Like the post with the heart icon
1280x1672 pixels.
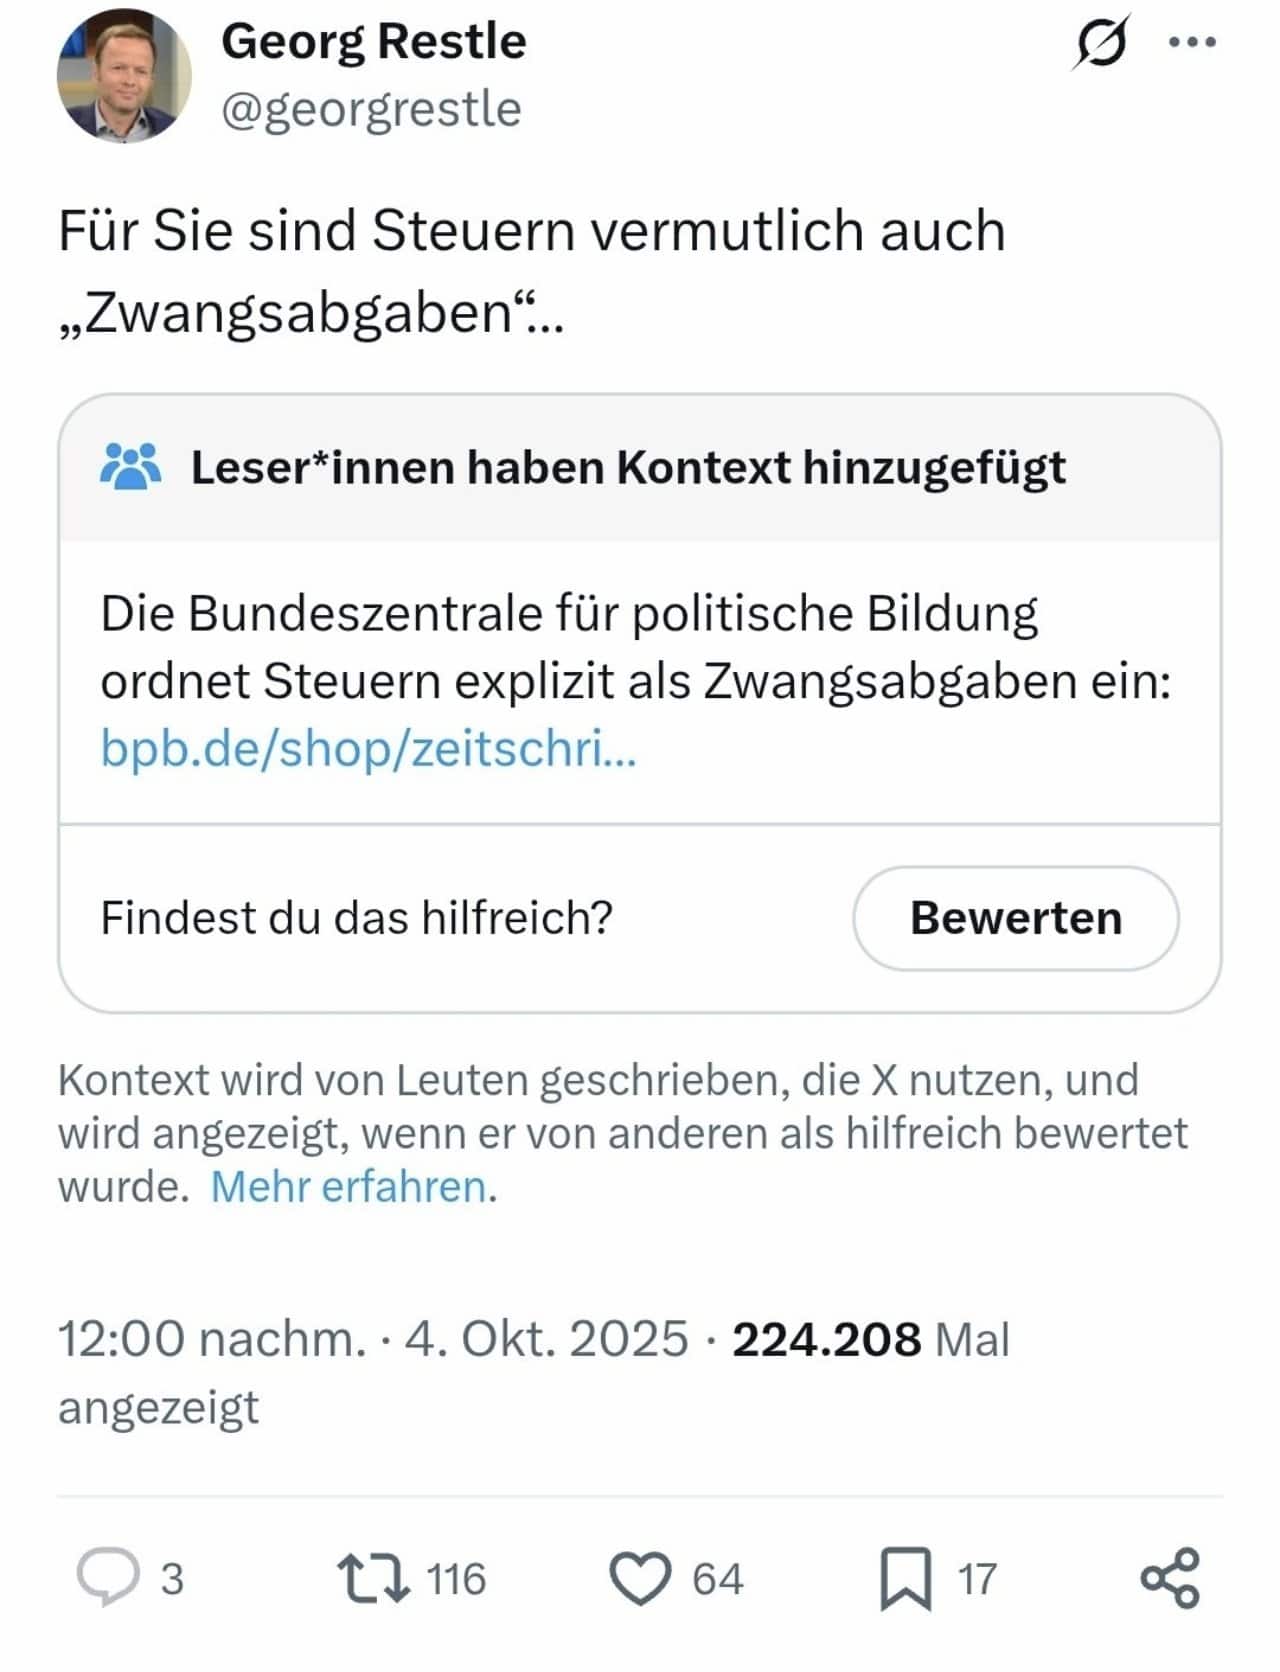(640, 1578)
